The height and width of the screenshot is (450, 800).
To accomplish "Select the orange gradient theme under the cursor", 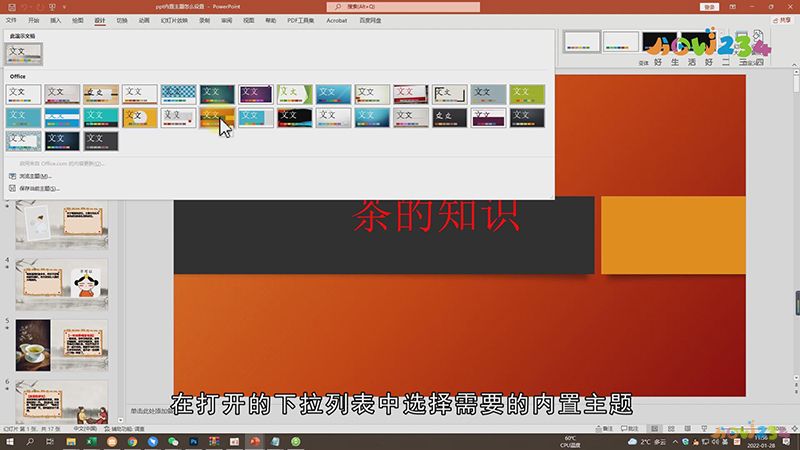I will coord(217,118).
